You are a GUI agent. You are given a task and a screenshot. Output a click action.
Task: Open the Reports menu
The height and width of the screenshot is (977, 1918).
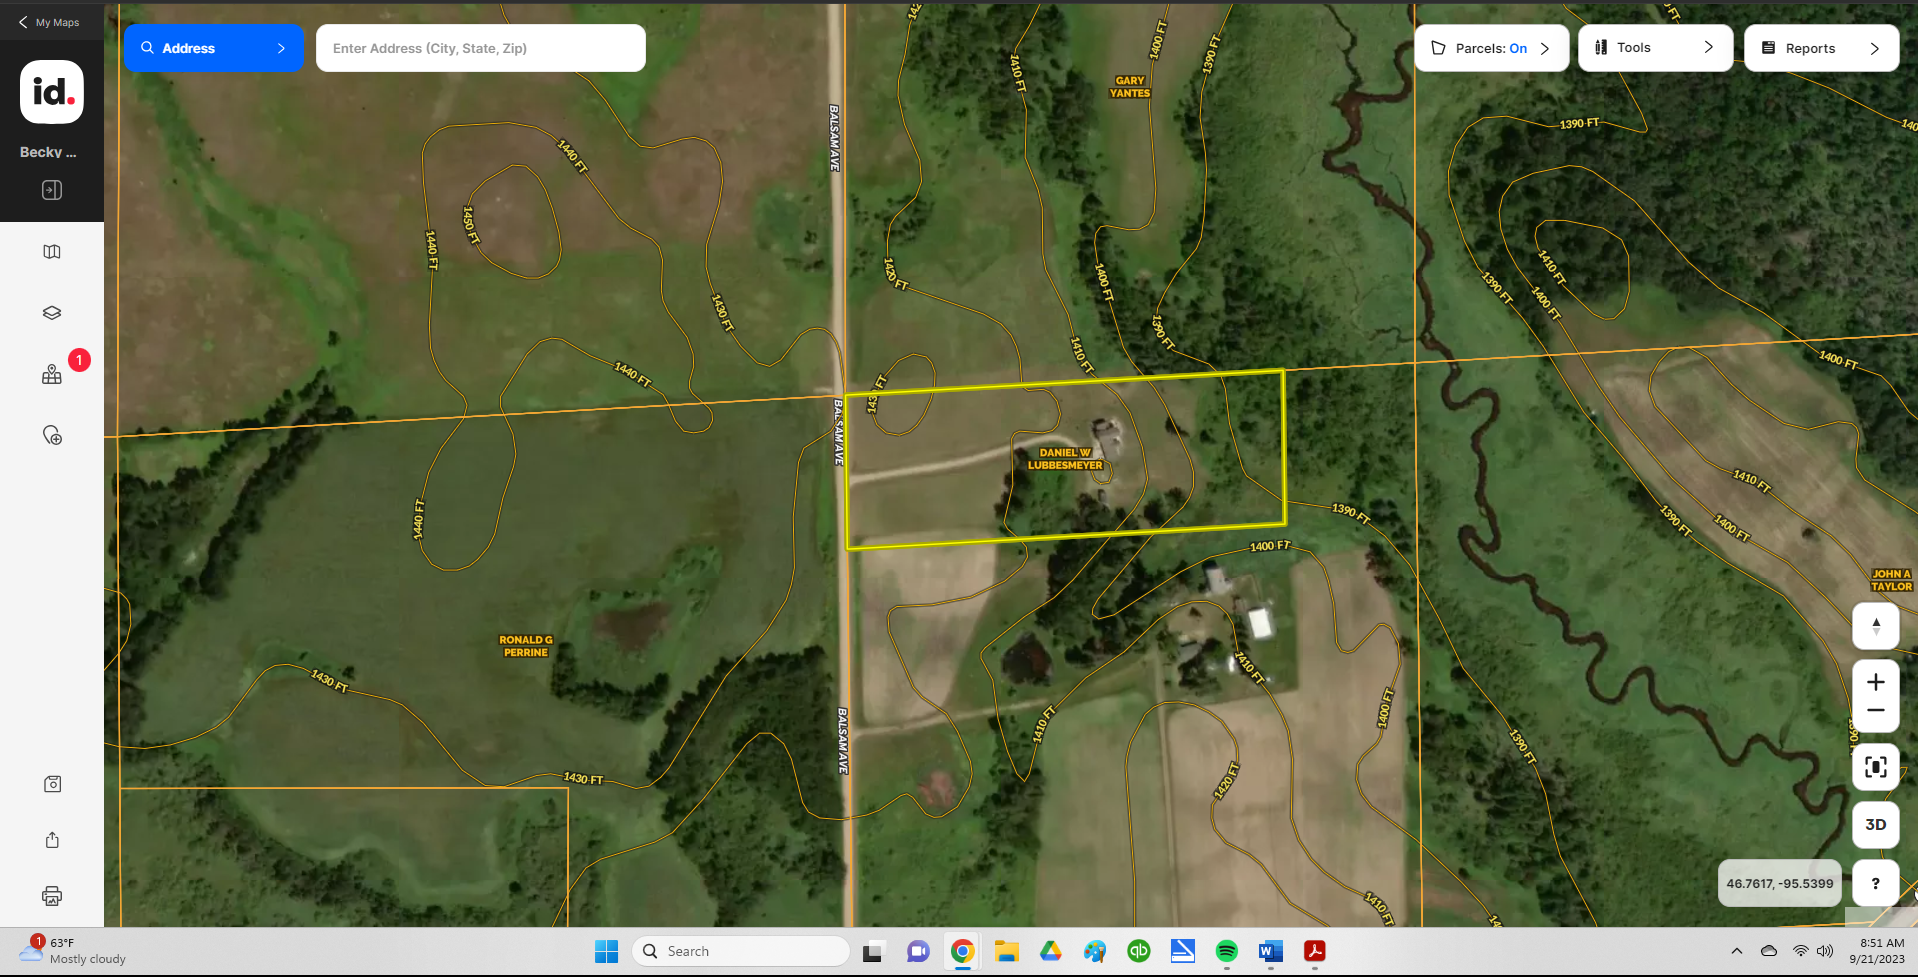point(1820,48)
